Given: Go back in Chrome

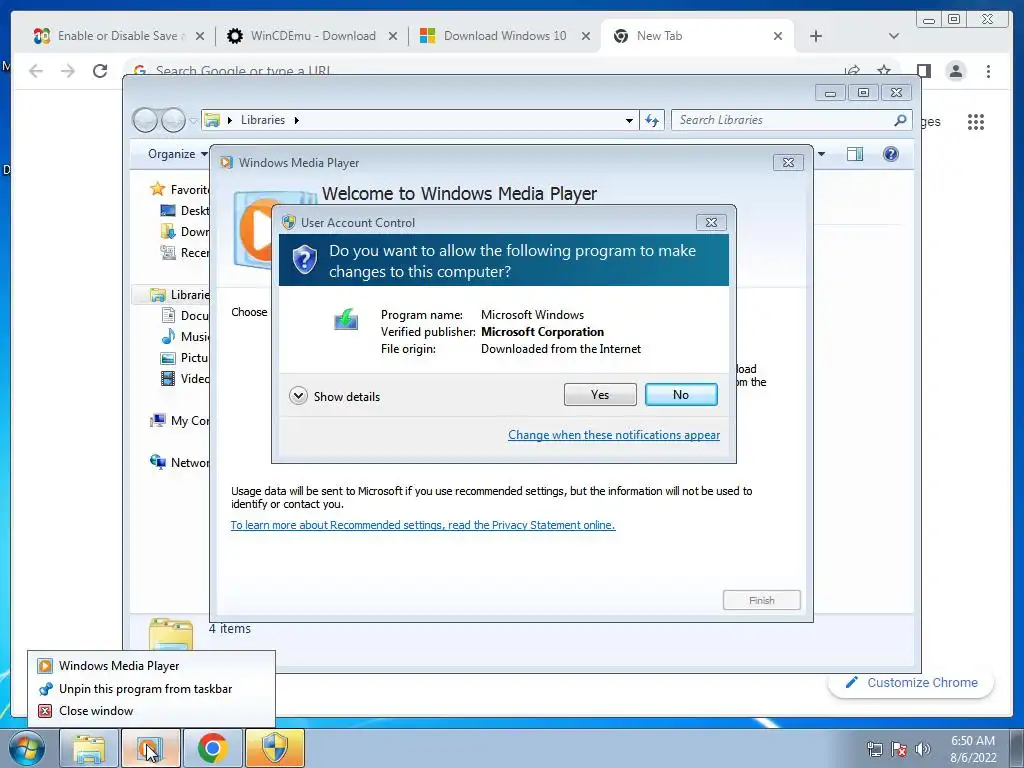Looking at the screenshot, I should click(36, 71).
